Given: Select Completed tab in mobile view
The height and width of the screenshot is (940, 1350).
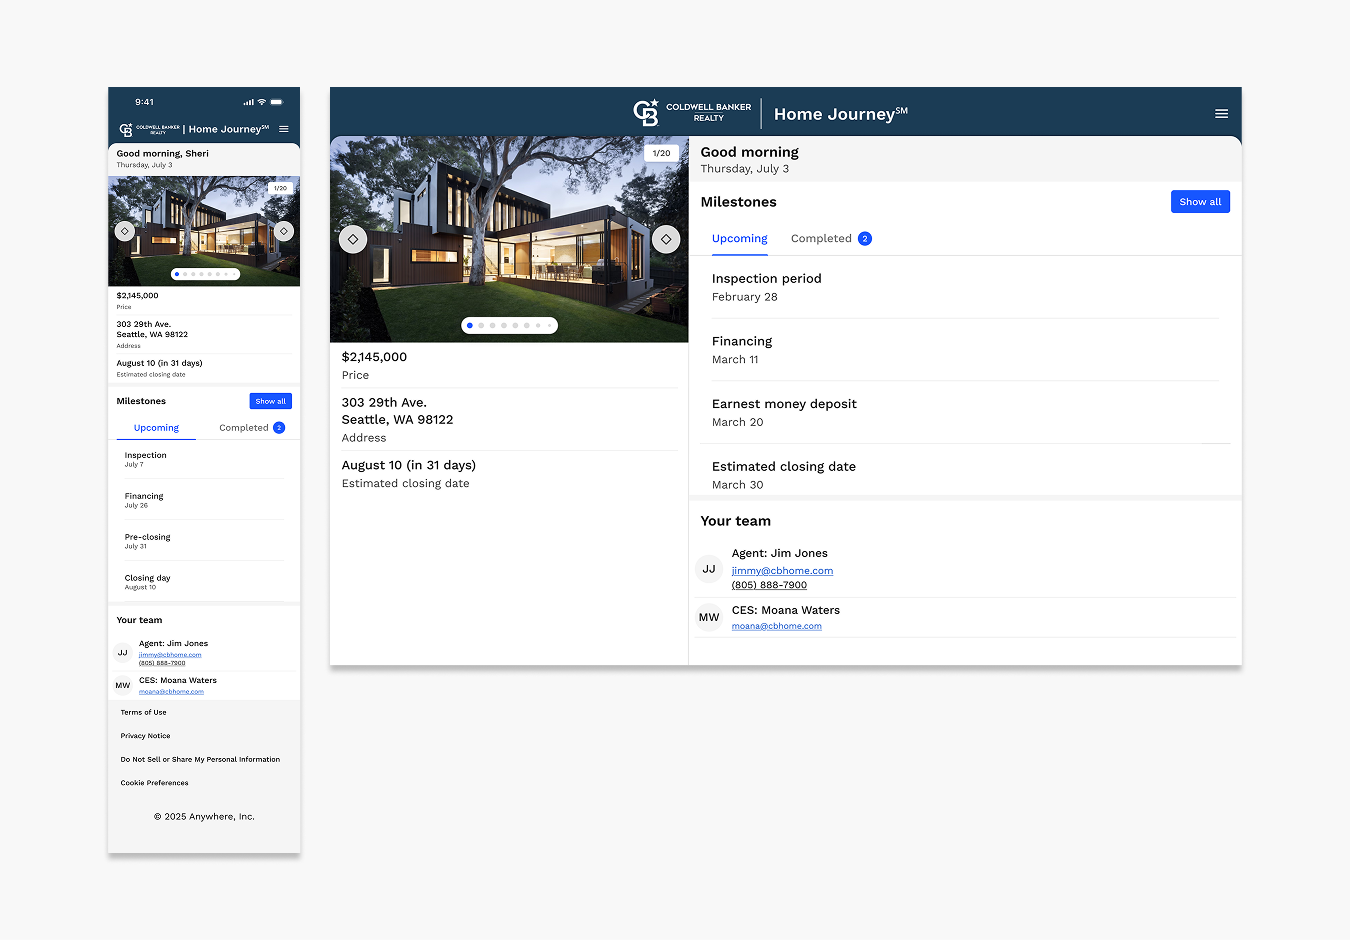Looking at the screenshot, I should tap(251, 428).
